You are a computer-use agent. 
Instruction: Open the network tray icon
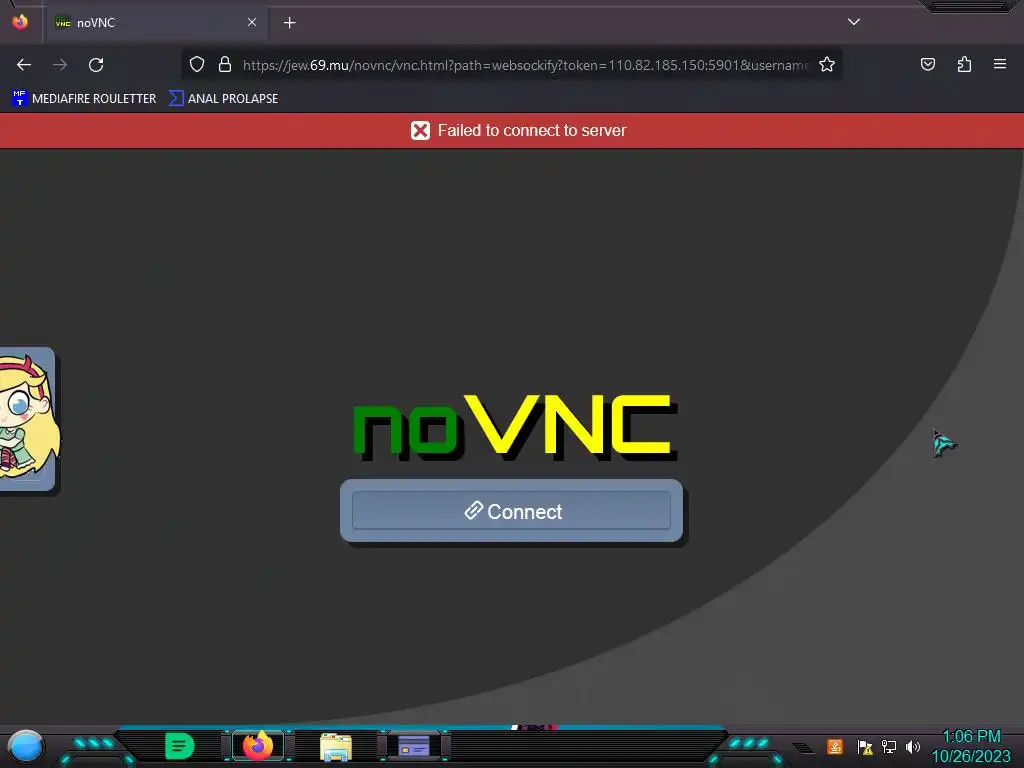click(889, 746)
